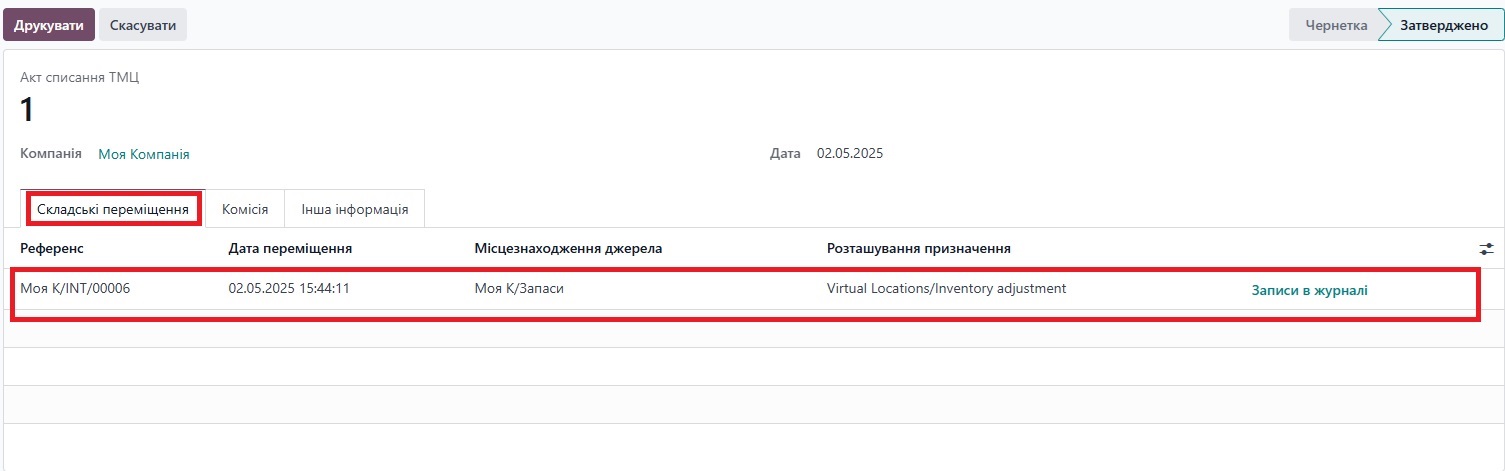Click the document number title 1
This screenshot has width=1505, height=471.
[x=28, y=109]
